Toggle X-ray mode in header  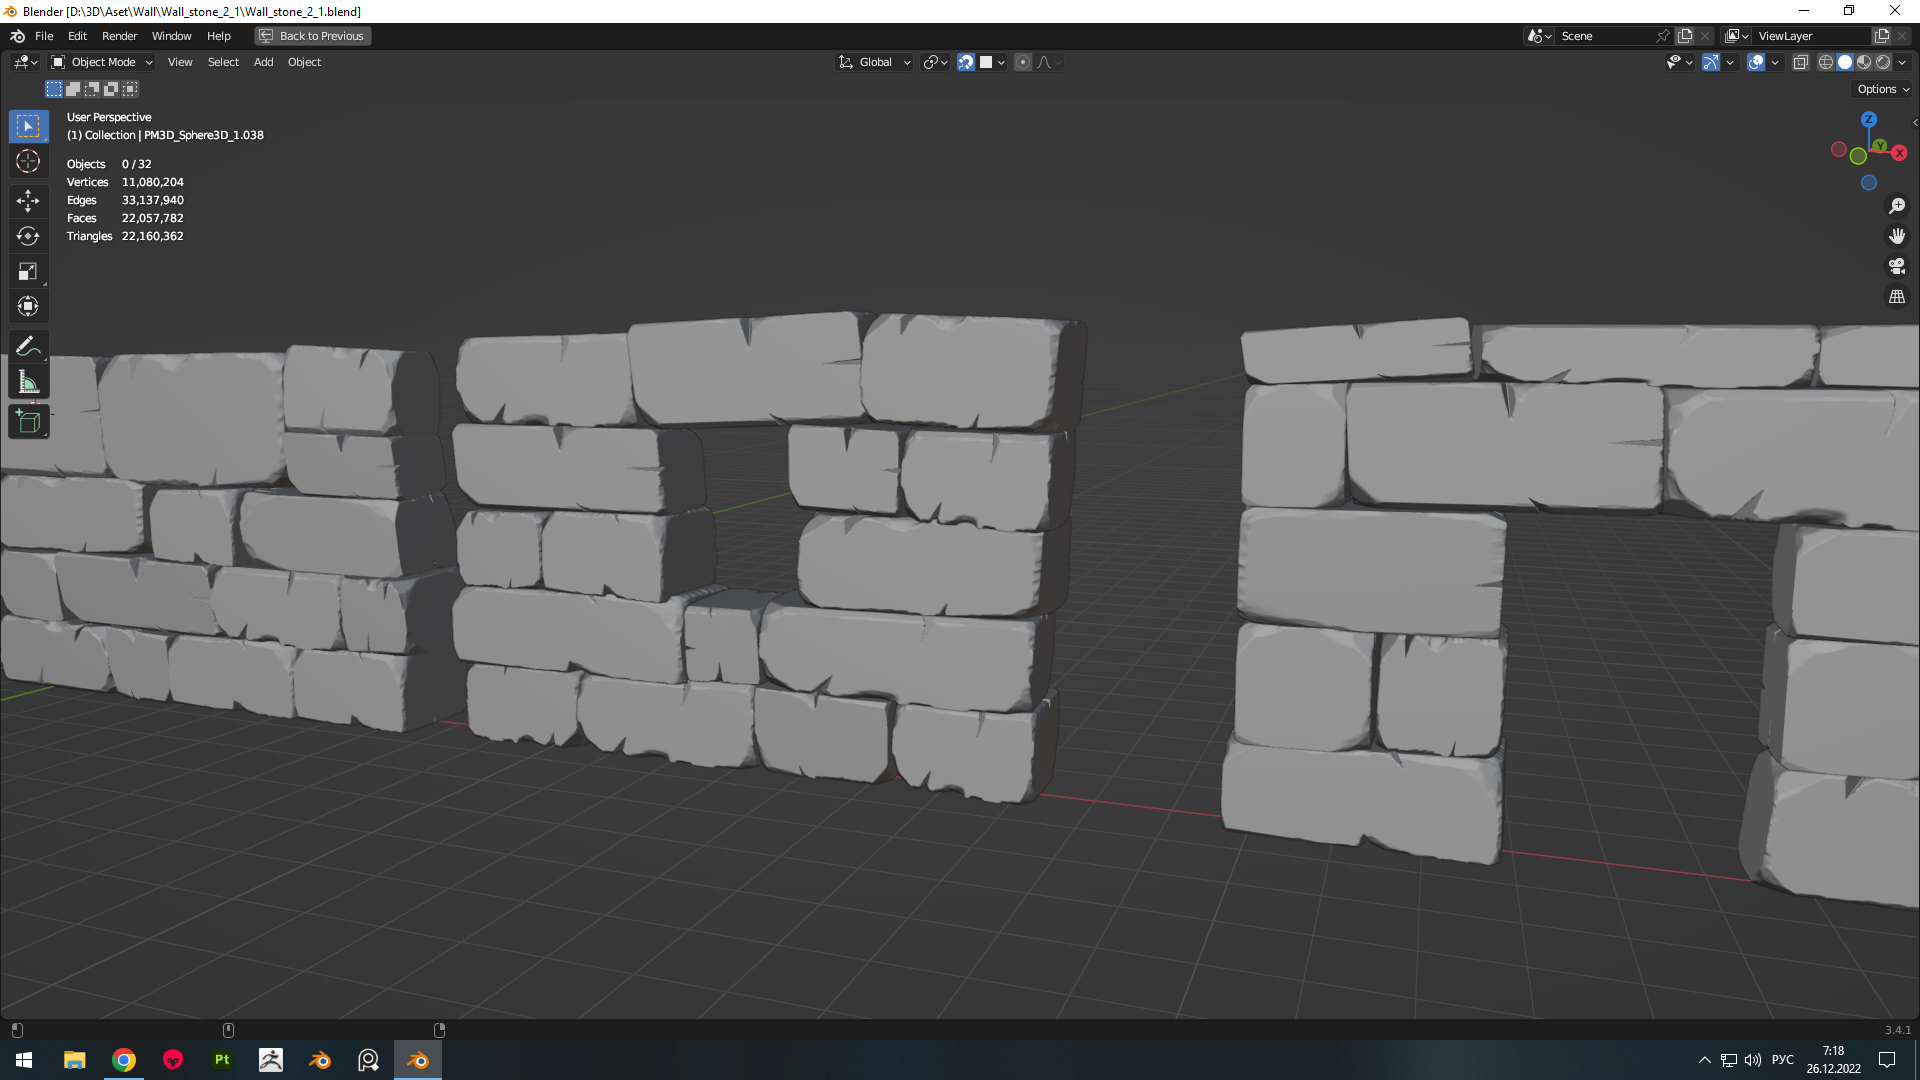1801,62
